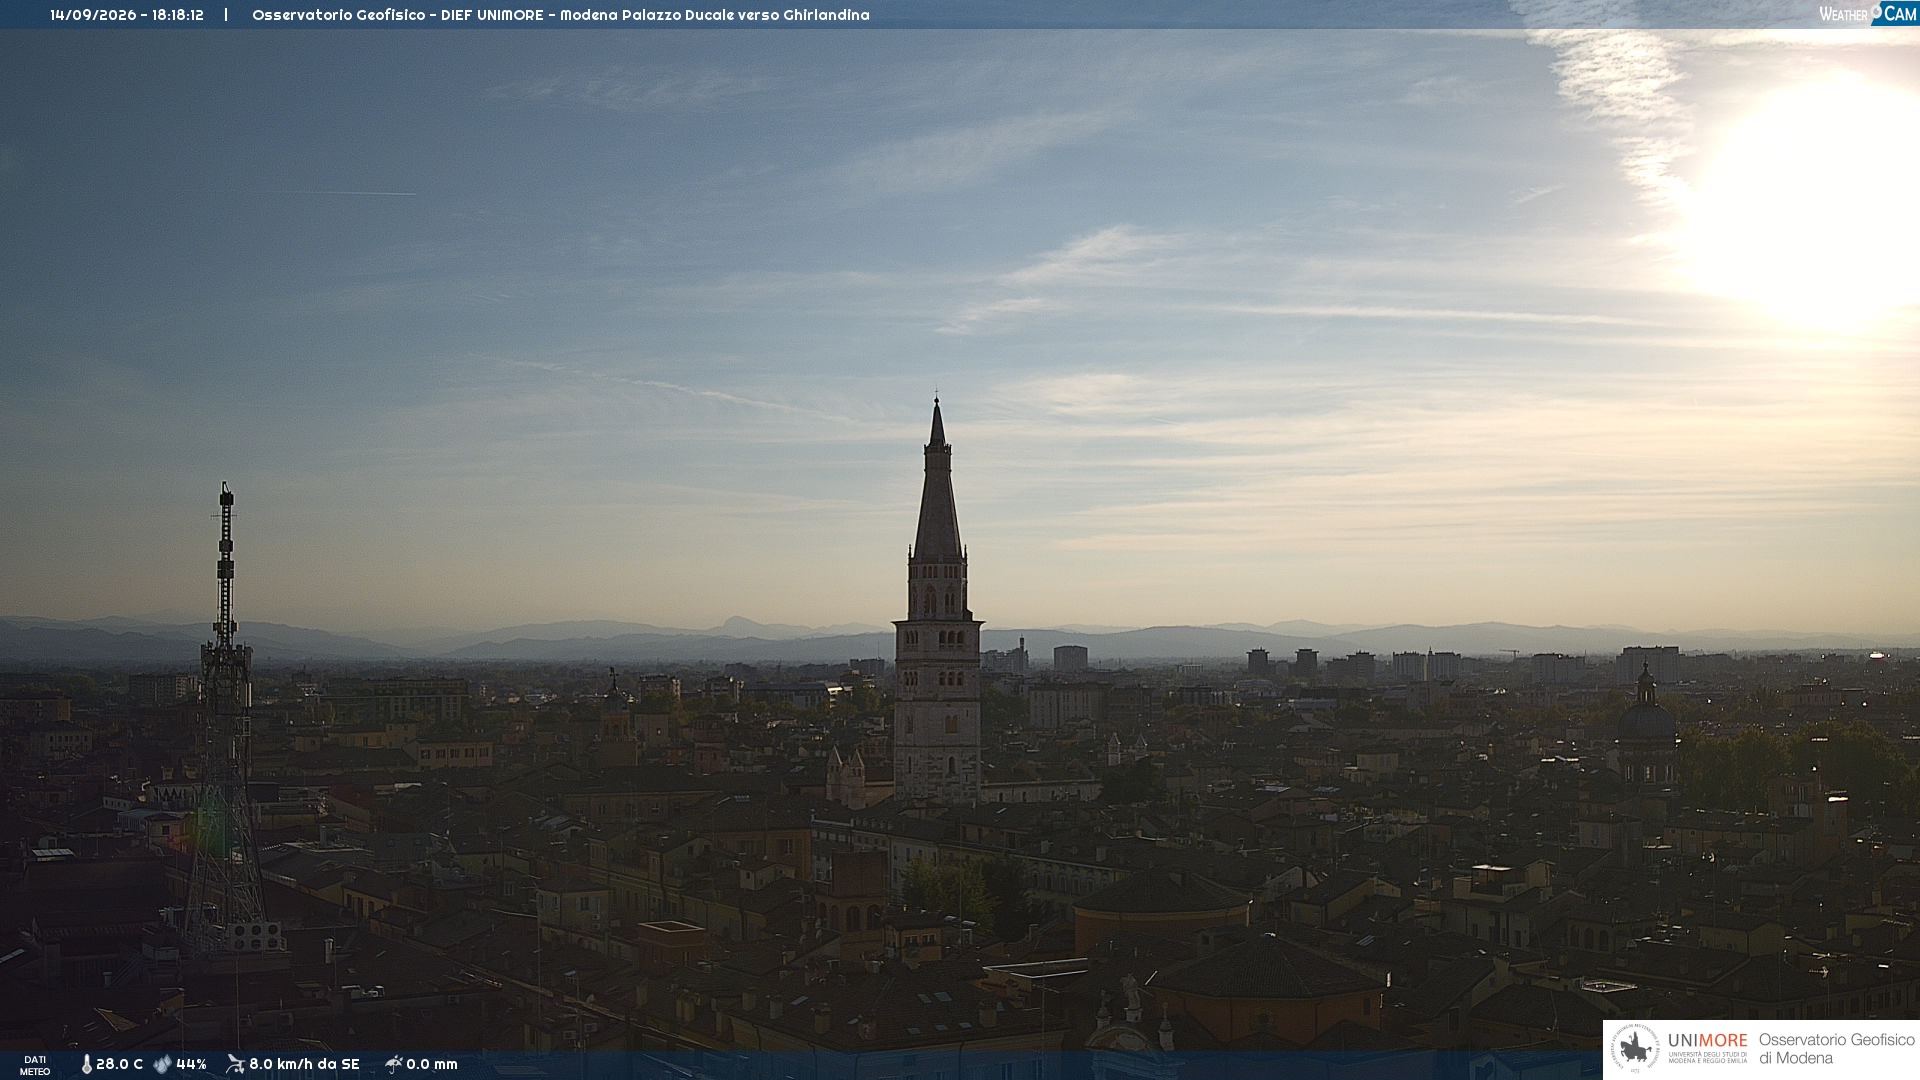Click the UNIMORE university seal emblem

[x=1635, y=1049]
